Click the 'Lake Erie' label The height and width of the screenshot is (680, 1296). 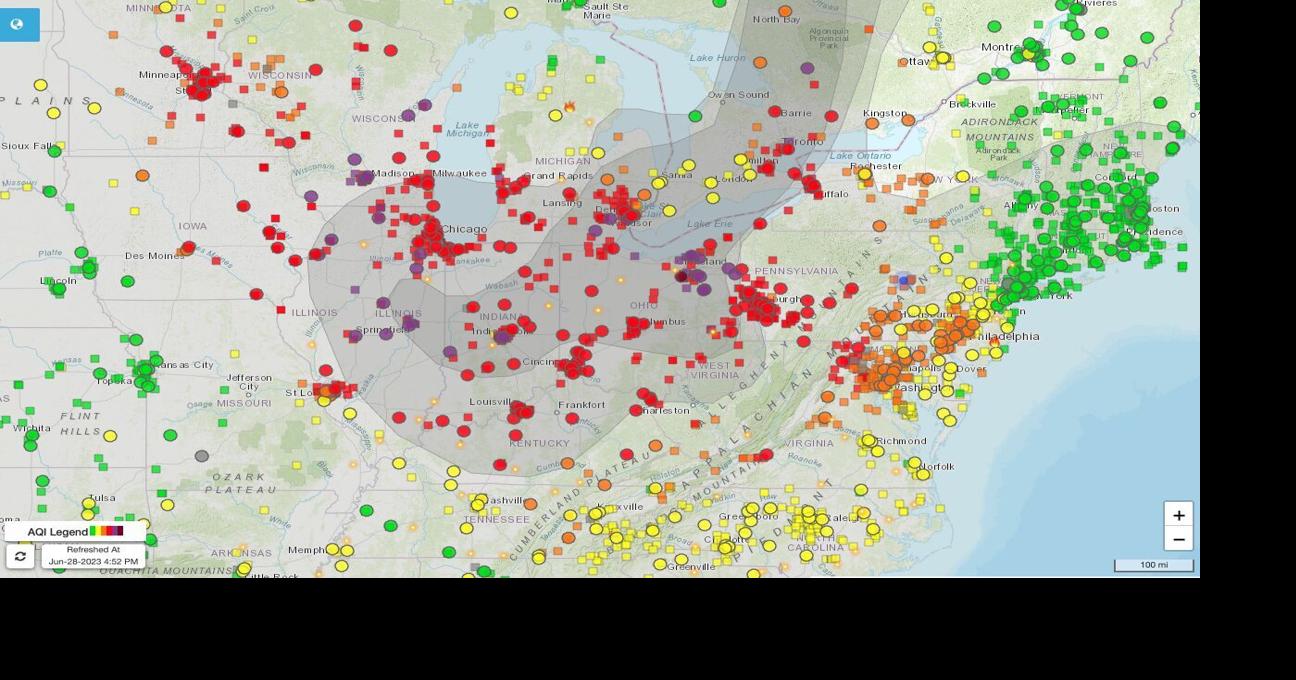(710, 223)
